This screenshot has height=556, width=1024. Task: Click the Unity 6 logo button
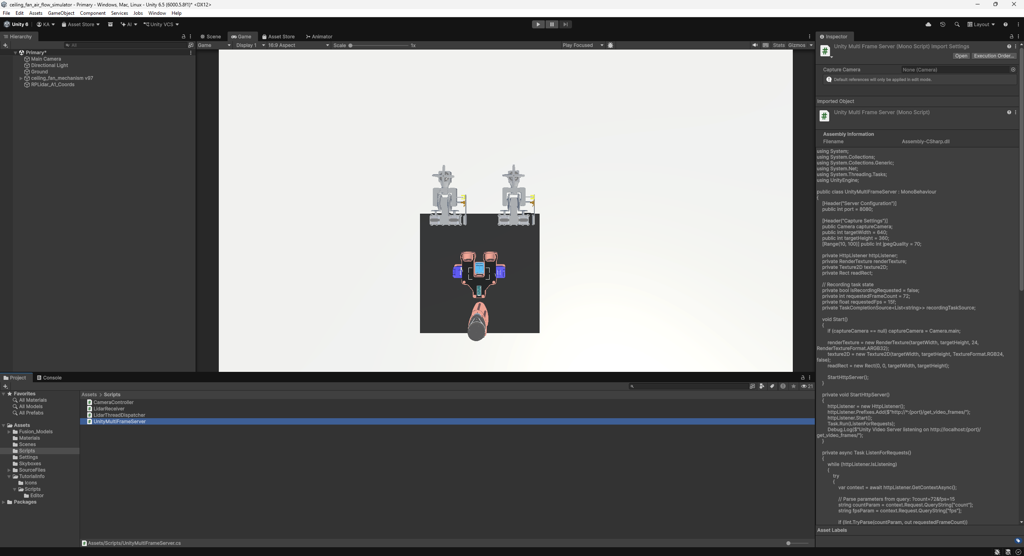[x=16, y=24]
